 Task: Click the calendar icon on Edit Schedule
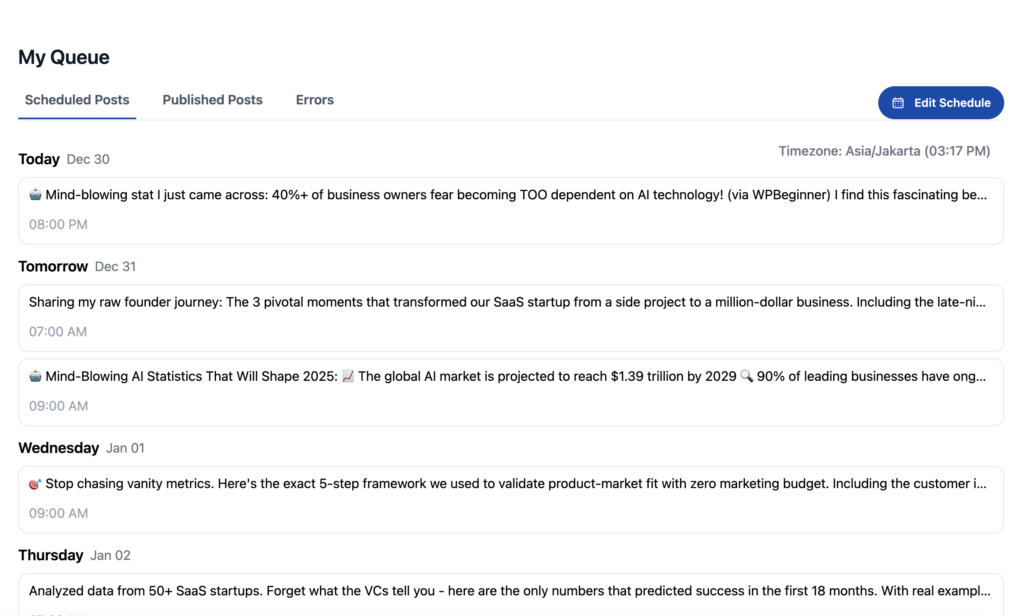point(898,103)
